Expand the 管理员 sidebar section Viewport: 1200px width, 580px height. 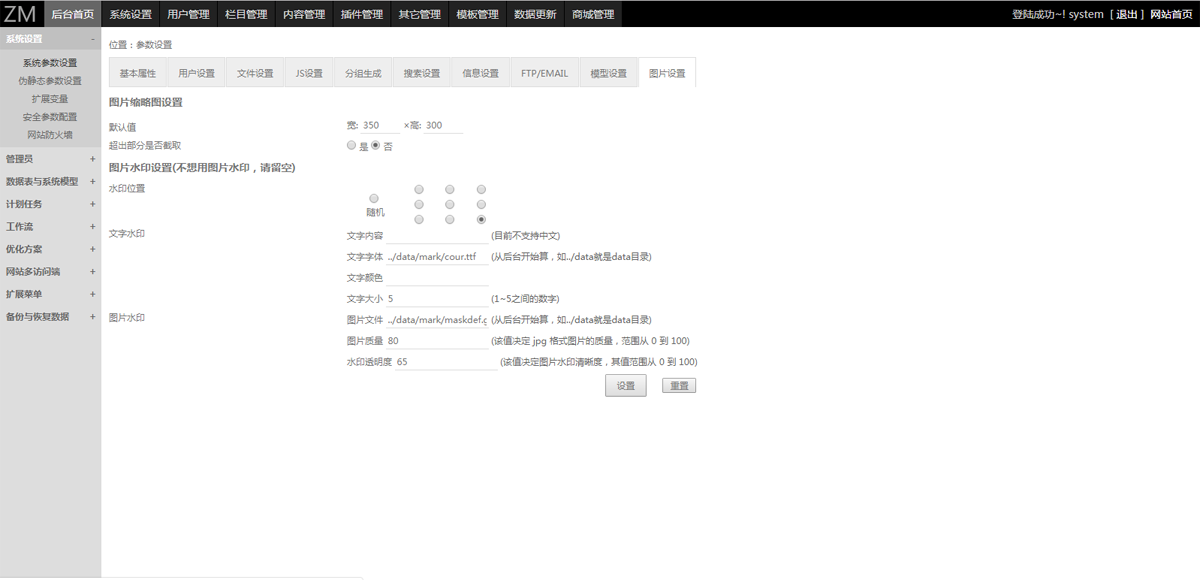pyautogui.click(x=50, y=158)
